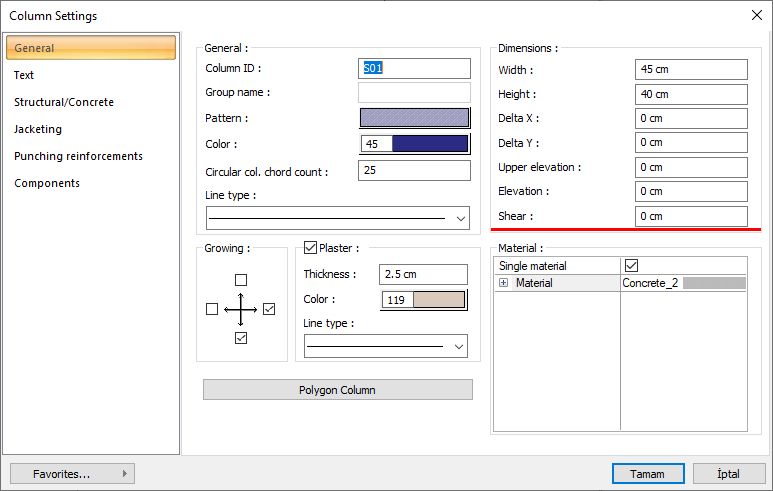Expand the Material tree row
773x491 pixels.
point(504,284)
